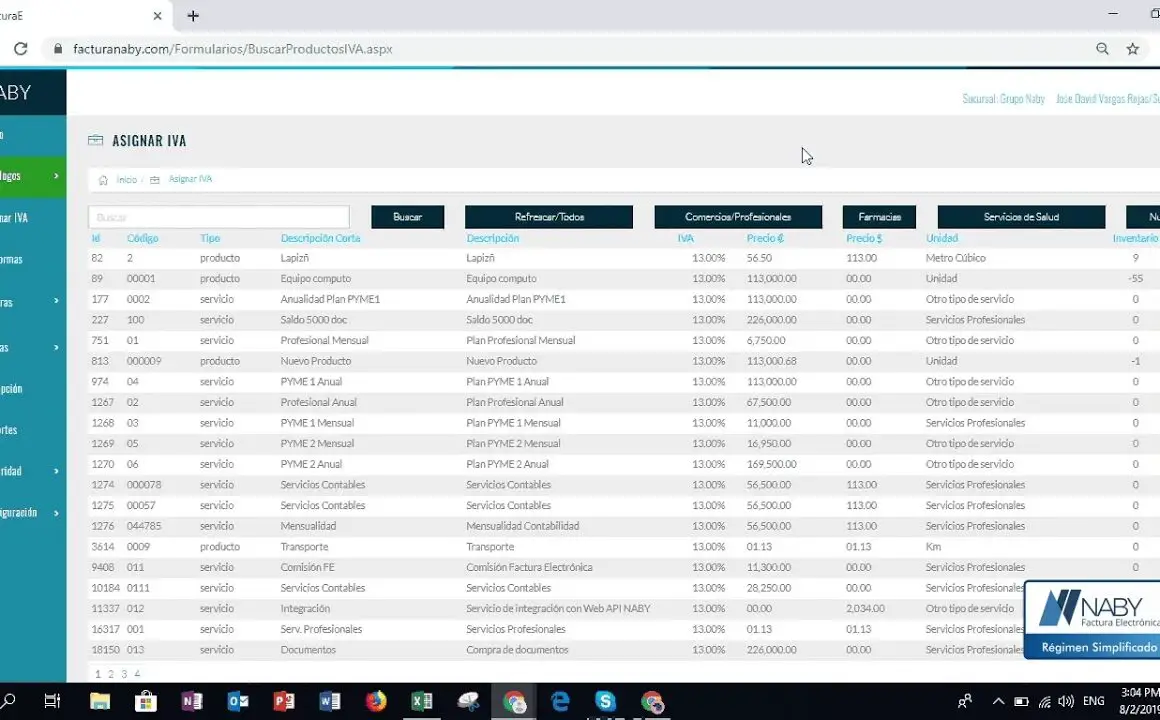Click the Refrescar/Todos button
This screenshot has height=720, width=1160.
548,217
